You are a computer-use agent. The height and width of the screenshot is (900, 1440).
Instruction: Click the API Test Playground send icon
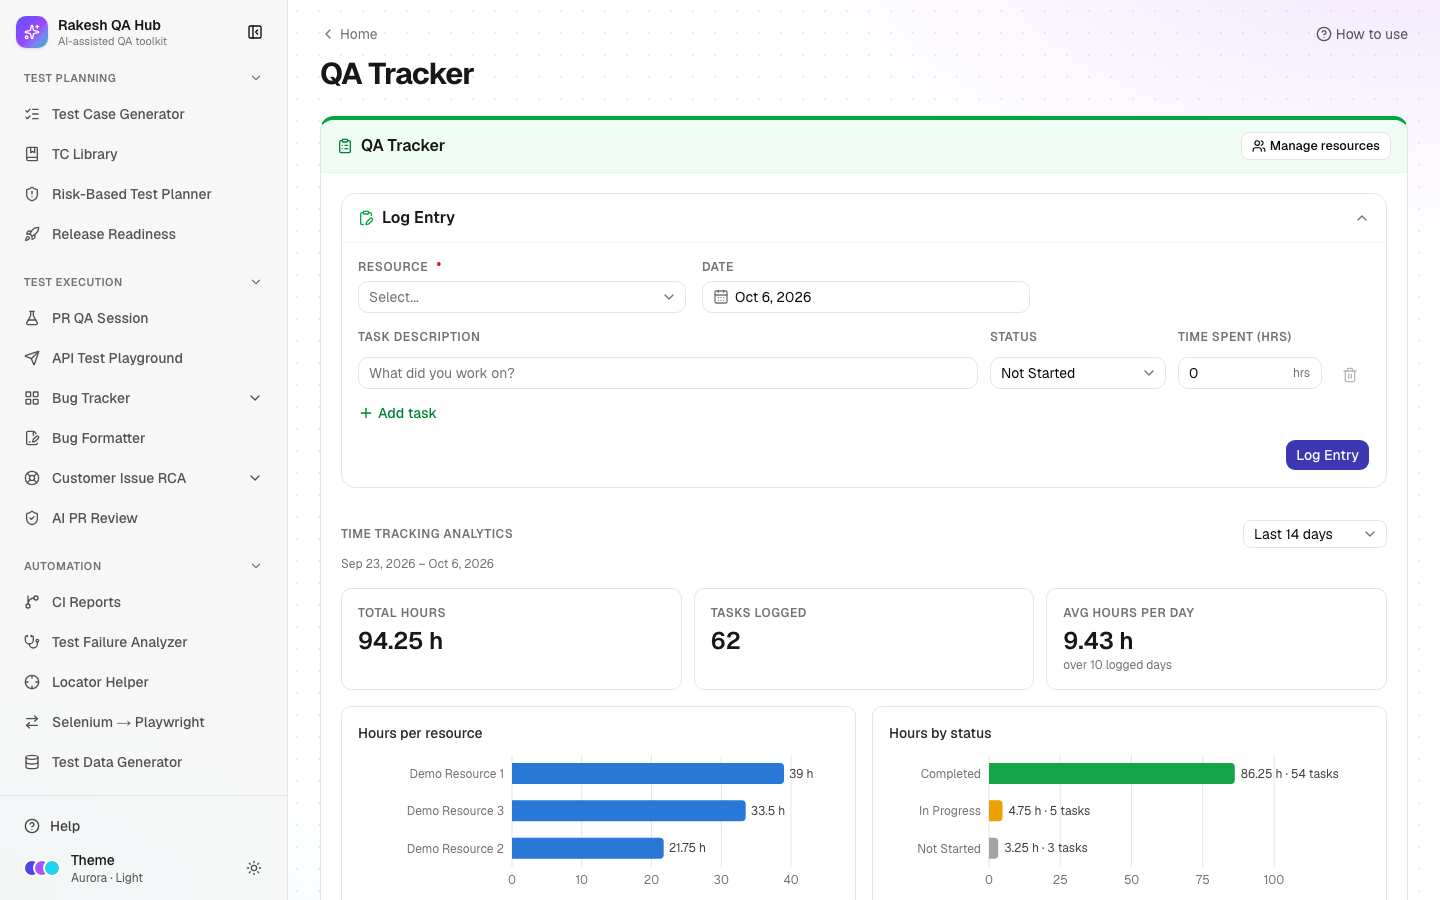point(32,358)
